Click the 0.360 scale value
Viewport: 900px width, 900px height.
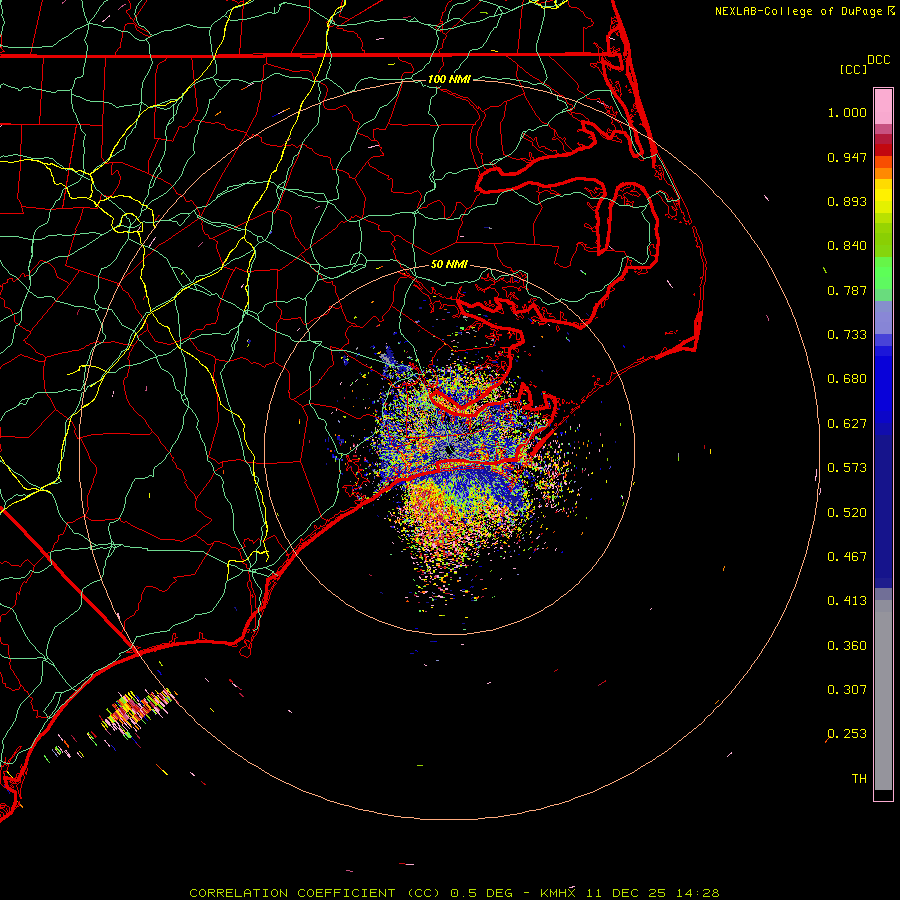pos(847,646)
